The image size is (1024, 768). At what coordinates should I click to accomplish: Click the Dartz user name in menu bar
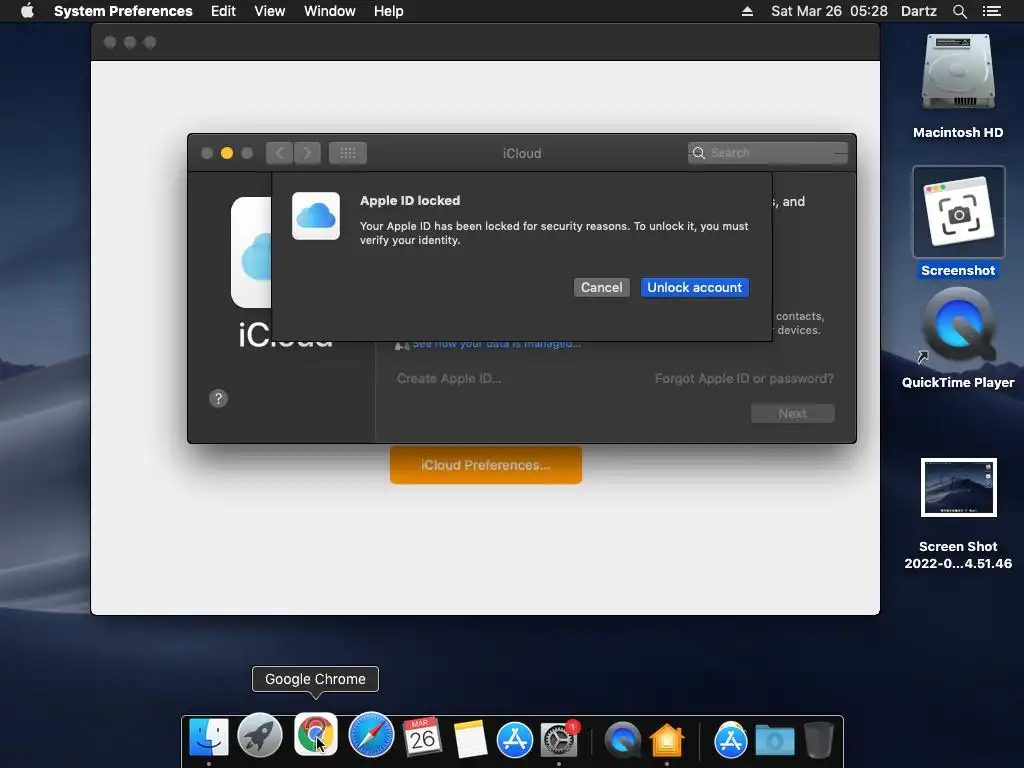(x=919, y=11)
